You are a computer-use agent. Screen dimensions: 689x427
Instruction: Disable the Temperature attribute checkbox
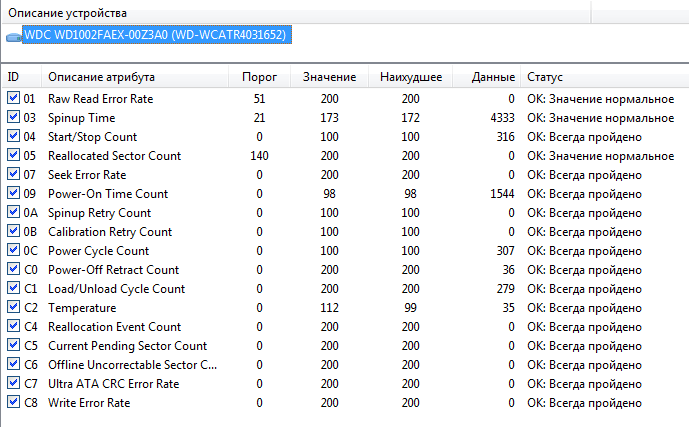click(x=13, y=308)
